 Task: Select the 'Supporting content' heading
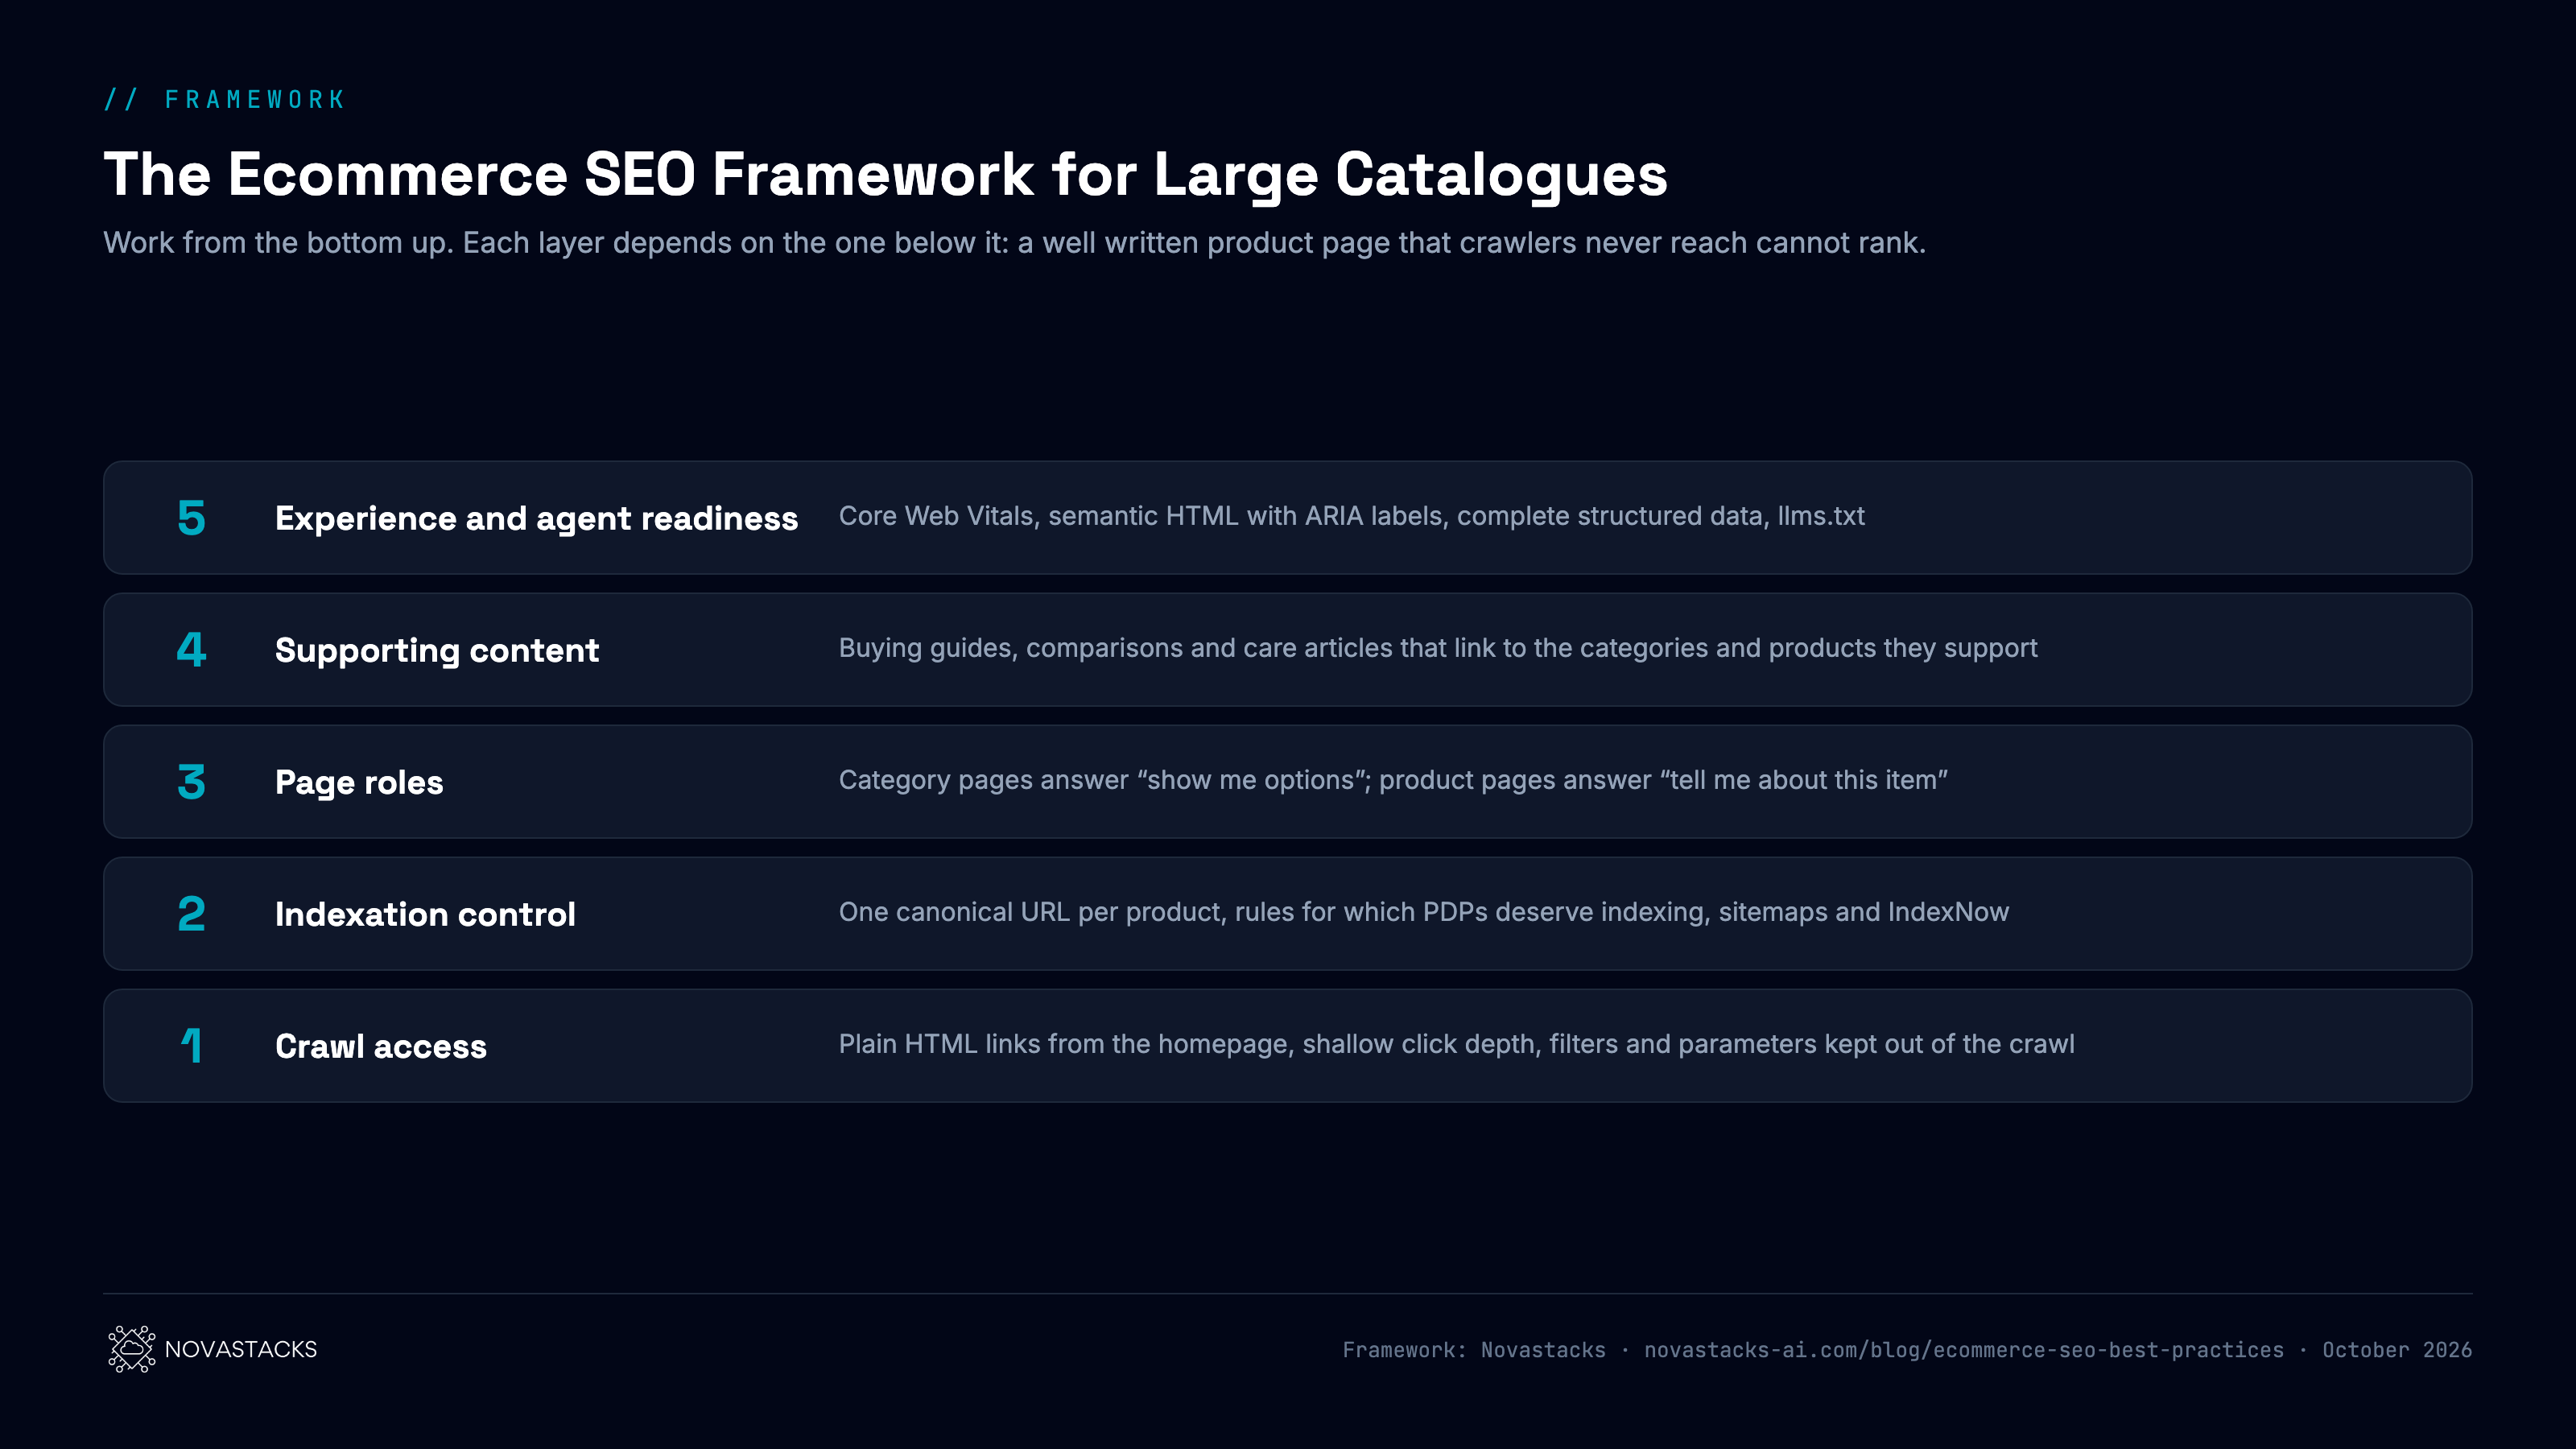pyautogui.click(x=437, y=650)
